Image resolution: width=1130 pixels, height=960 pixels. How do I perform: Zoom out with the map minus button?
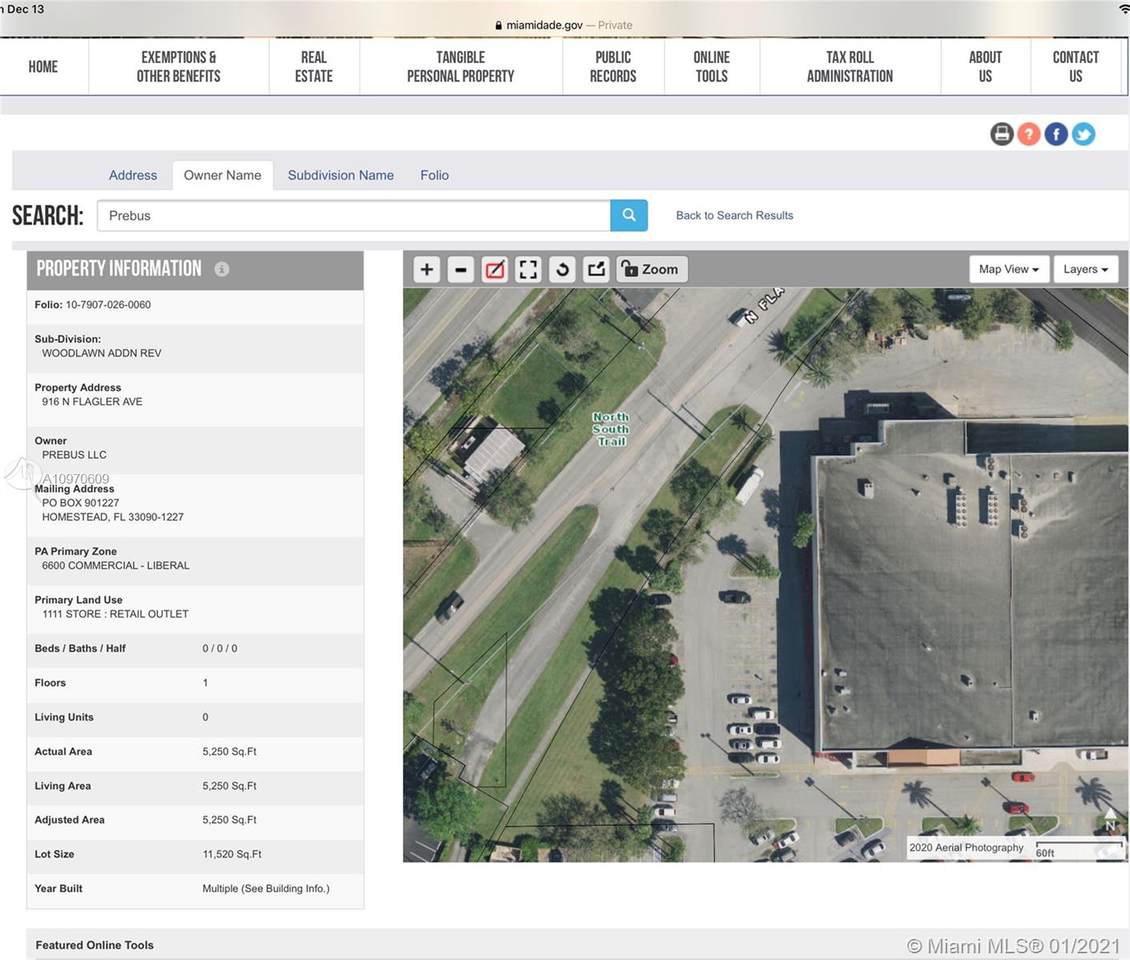(461, 270)
